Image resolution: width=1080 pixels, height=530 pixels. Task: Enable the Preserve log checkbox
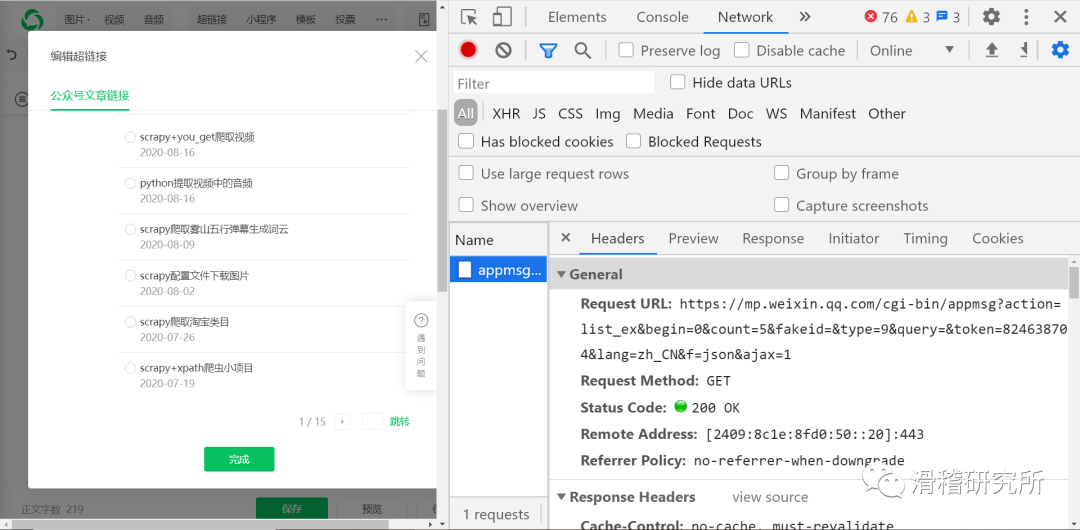click(x=625, y=50)
